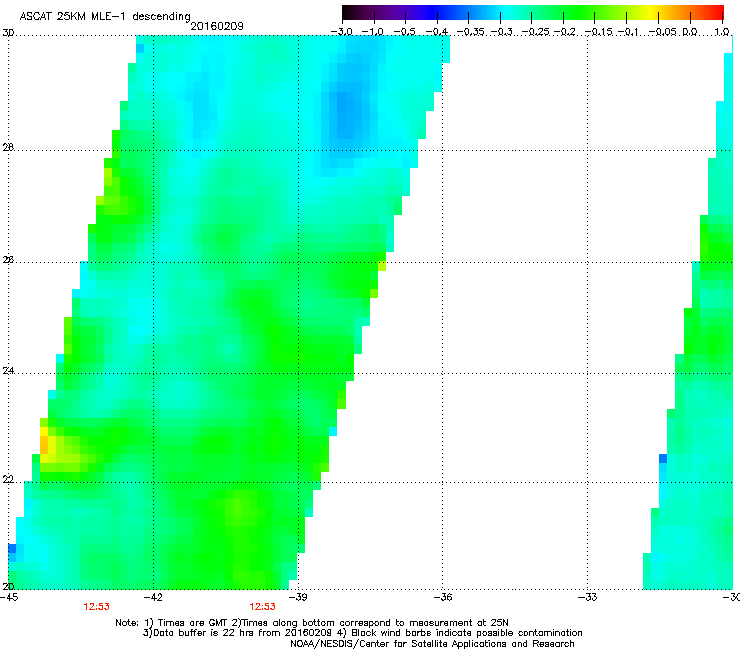Click the -0.05 color scale label

(x=662, y=32)
